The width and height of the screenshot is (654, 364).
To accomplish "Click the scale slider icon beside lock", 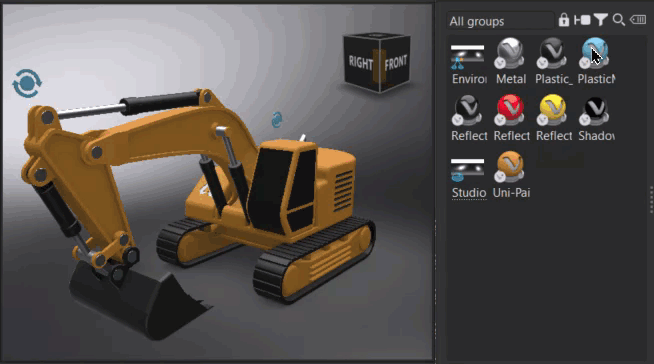I will click(x=582, y=20).
